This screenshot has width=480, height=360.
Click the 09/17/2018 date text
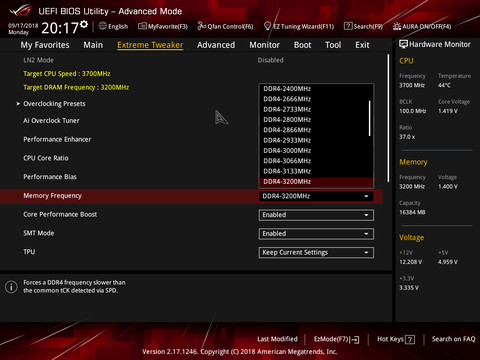pos(23,25)
